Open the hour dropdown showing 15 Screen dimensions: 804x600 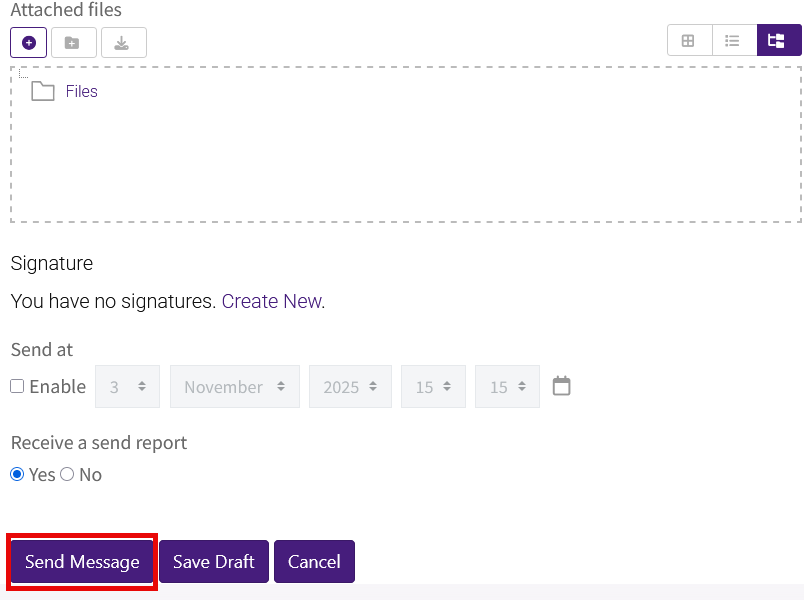pos(433,387)
